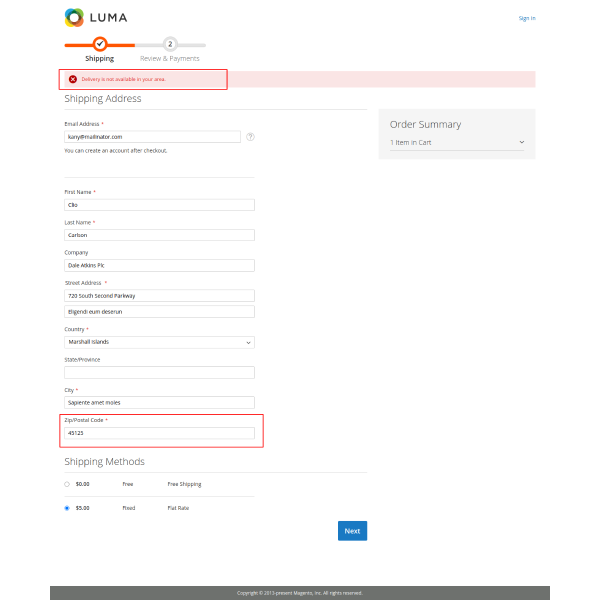Click the red error icon in the delivery message
600x600 pixels.
(73, 79)
